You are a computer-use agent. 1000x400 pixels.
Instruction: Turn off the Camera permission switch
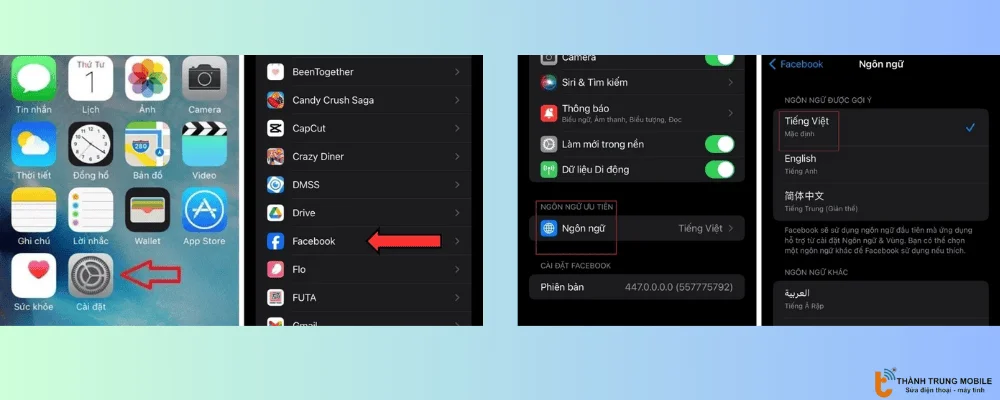pos(719,59)
